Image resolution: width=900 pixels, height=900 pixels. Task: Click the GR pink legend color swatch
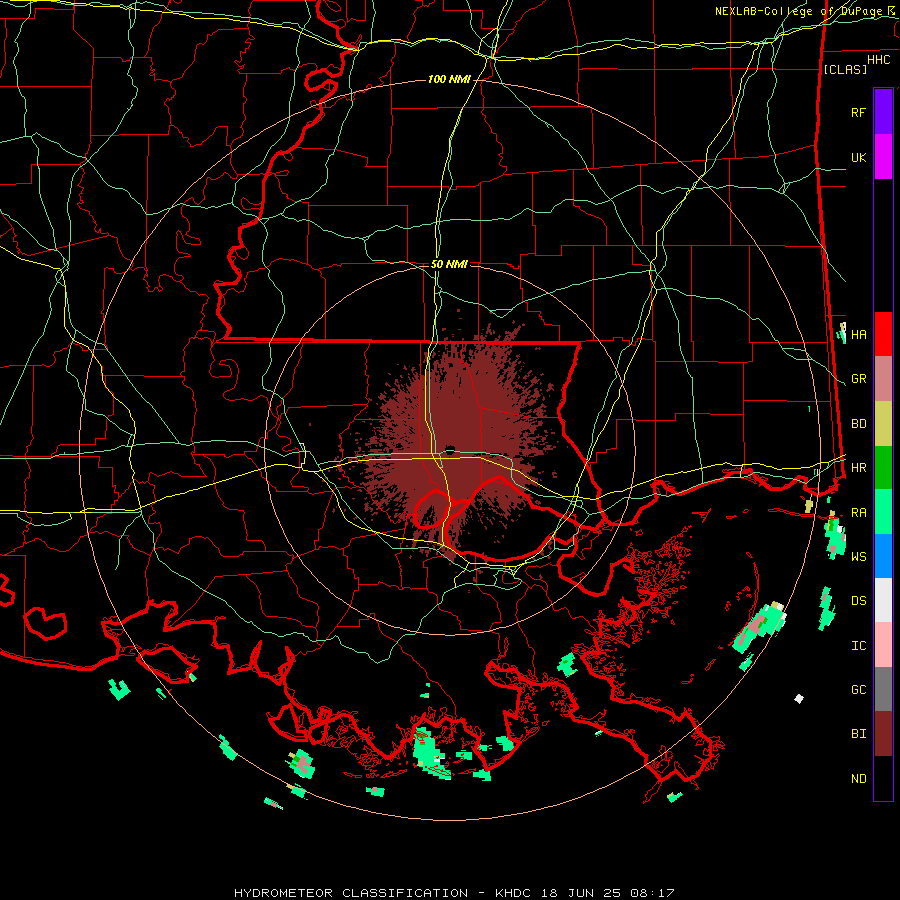coord(883,379)
